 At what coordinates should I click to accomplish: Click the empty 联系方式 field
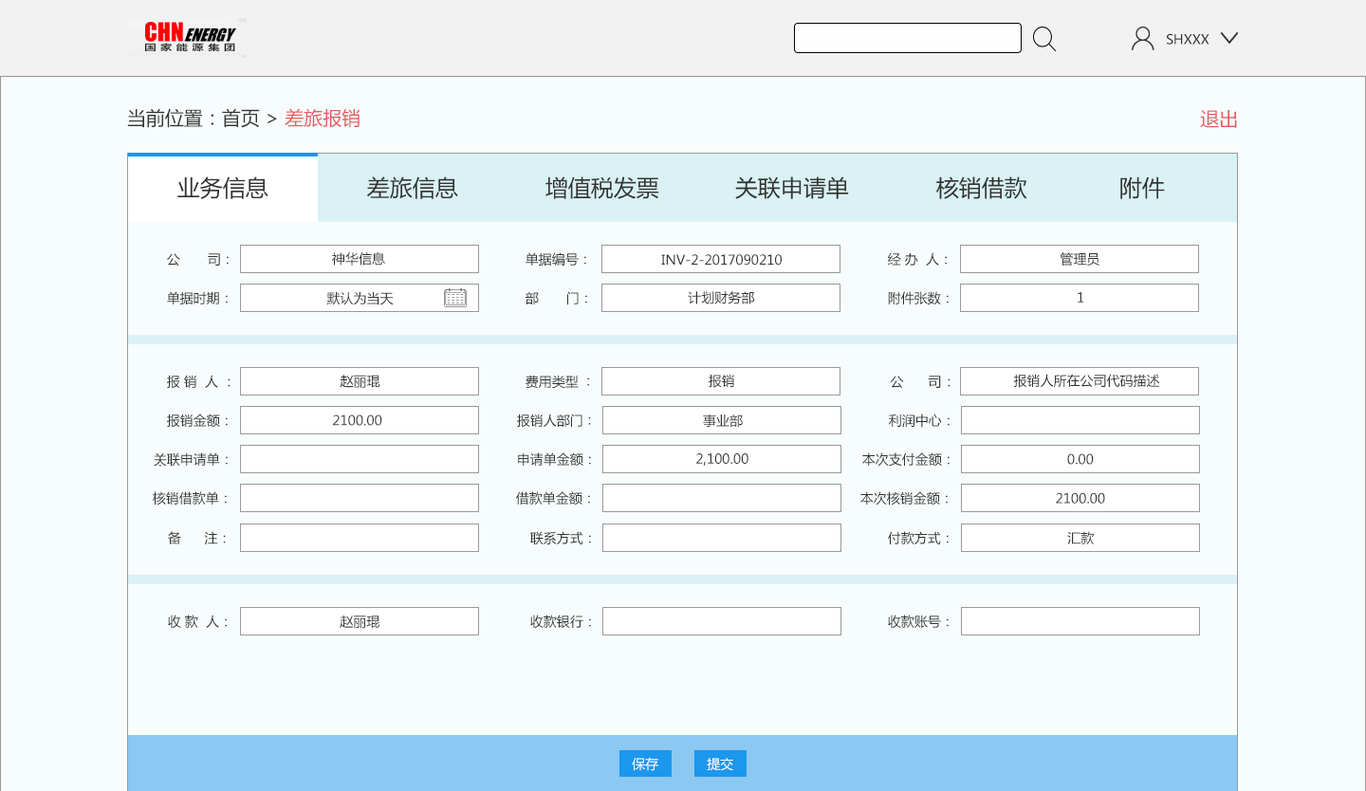click(721, 538)
